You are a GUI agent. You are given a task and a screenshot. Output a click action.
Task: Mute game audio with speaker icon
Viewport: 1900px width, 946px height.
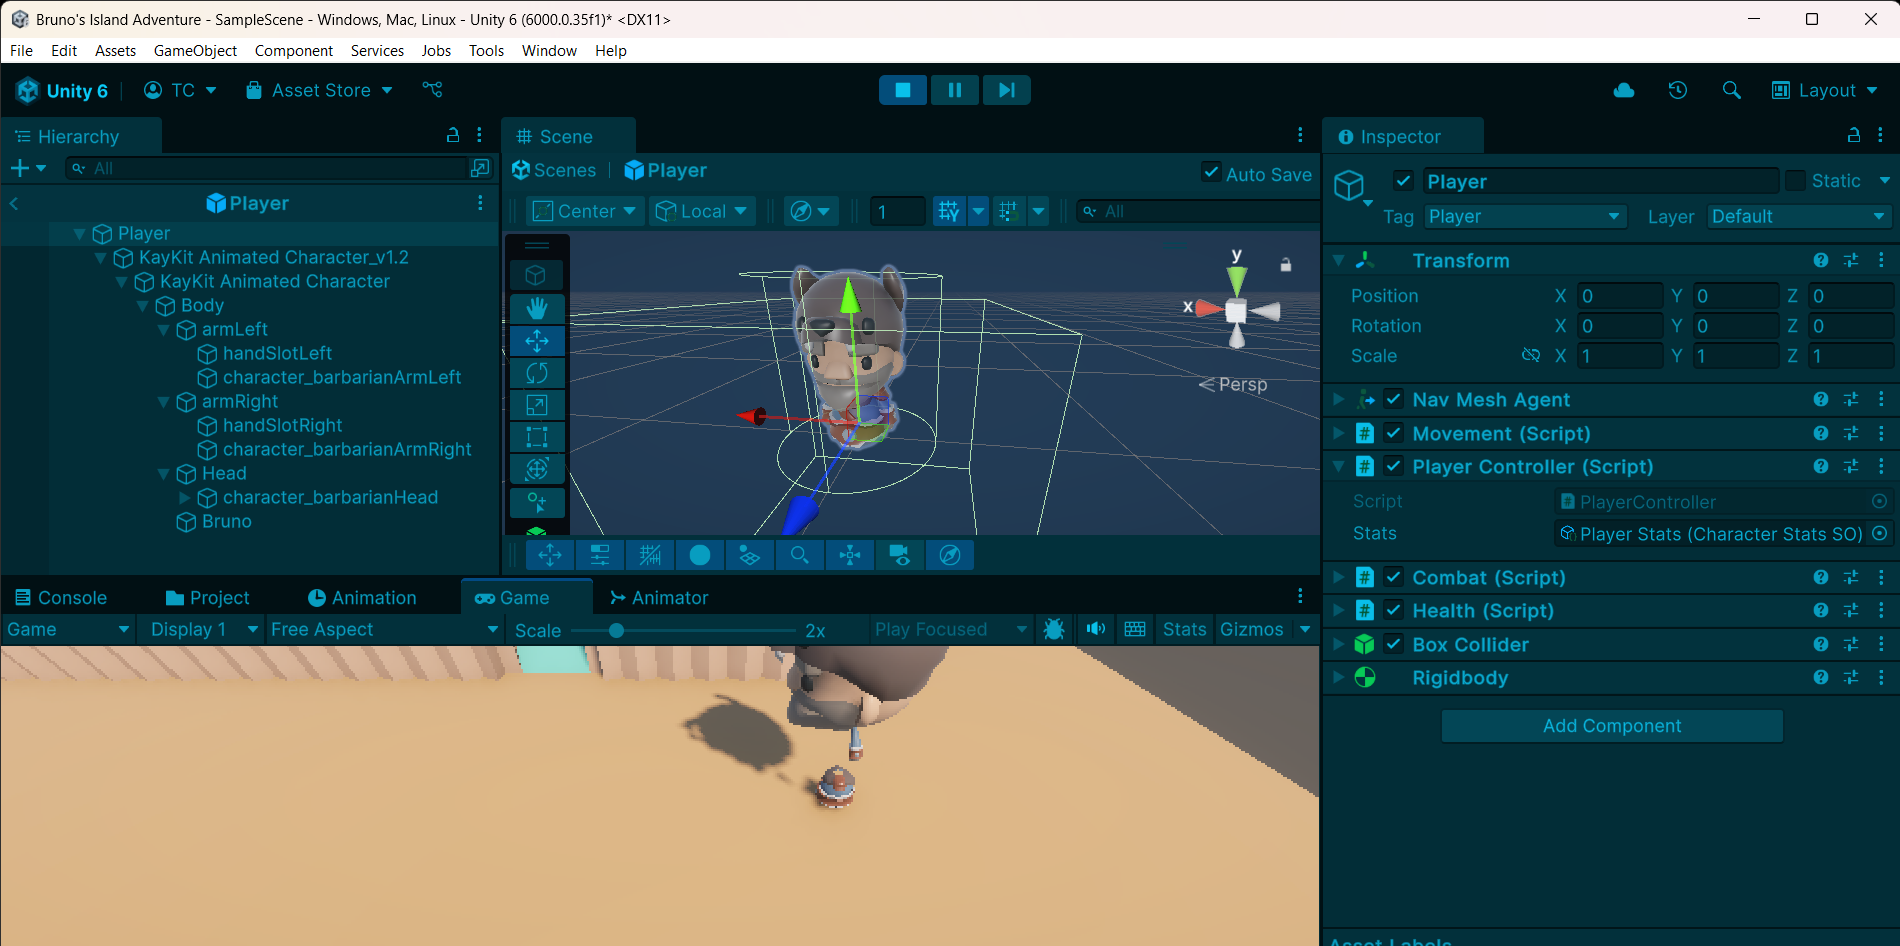1096,629
